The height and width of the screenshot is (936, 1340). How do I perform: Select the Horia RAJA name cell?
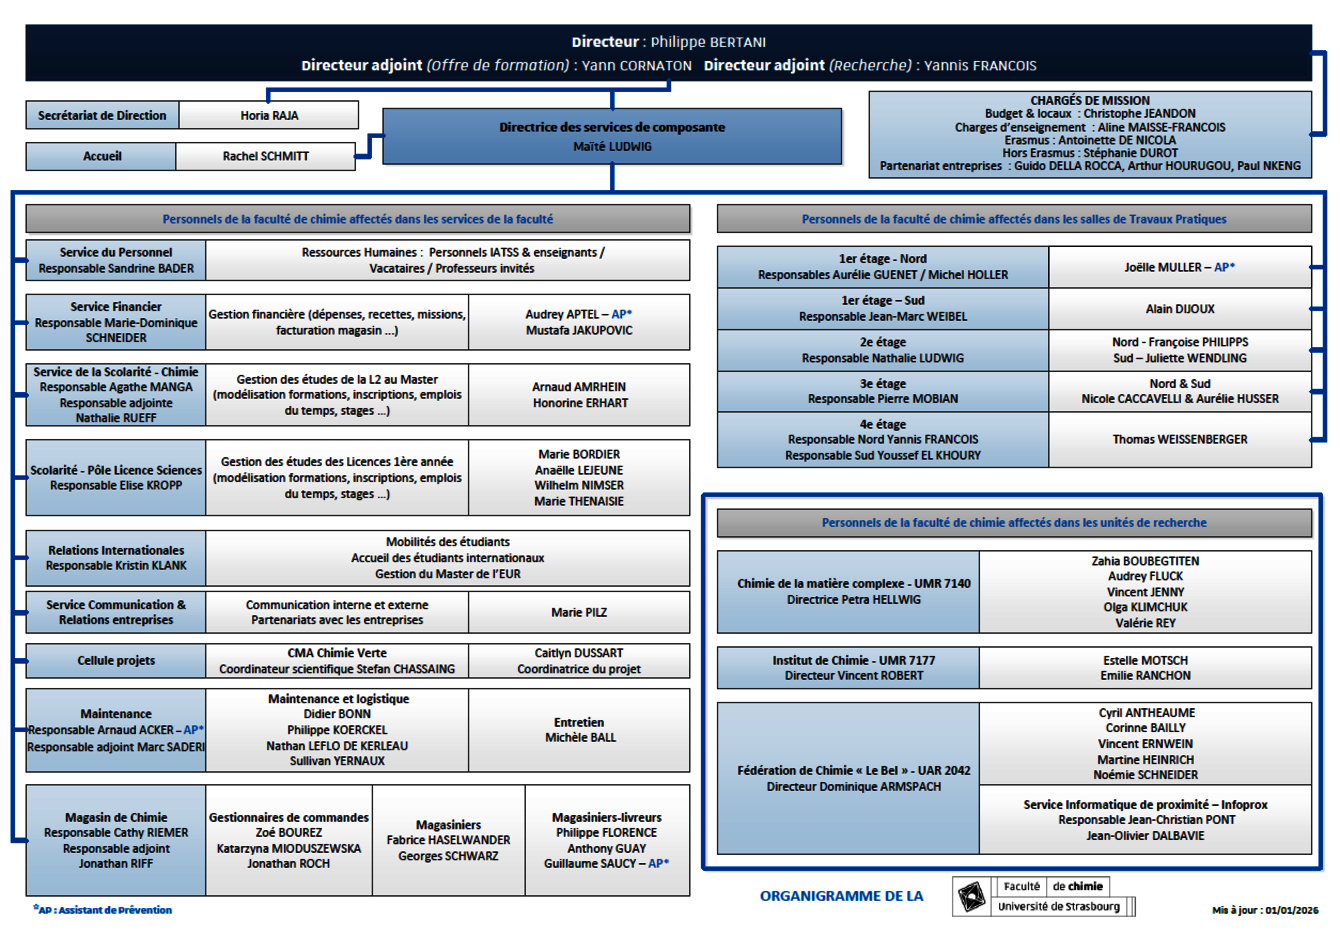pyautogui.click(x=269, y=116)
